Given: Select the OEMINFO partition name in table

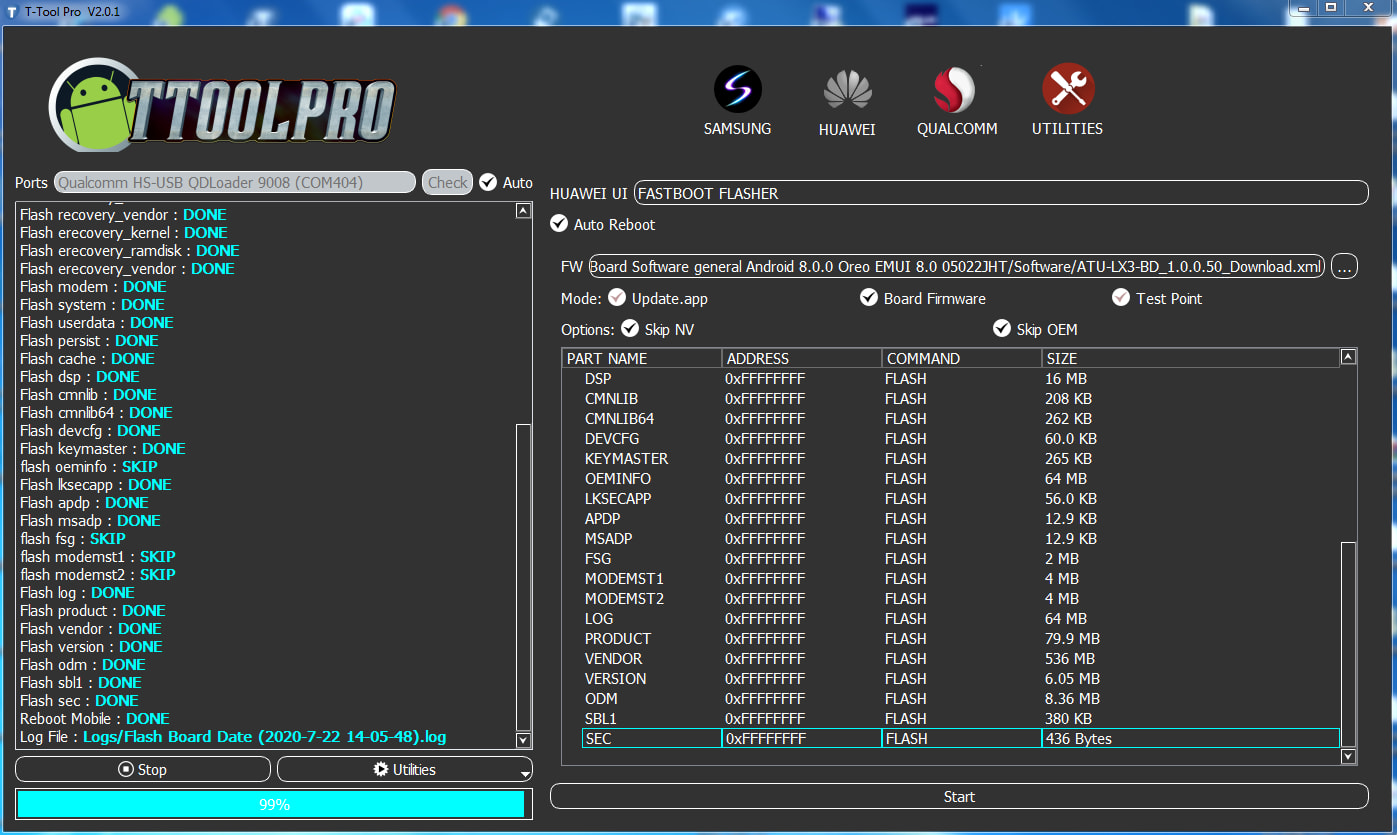Looking at the screenshot, I should [x=618, y=479].
